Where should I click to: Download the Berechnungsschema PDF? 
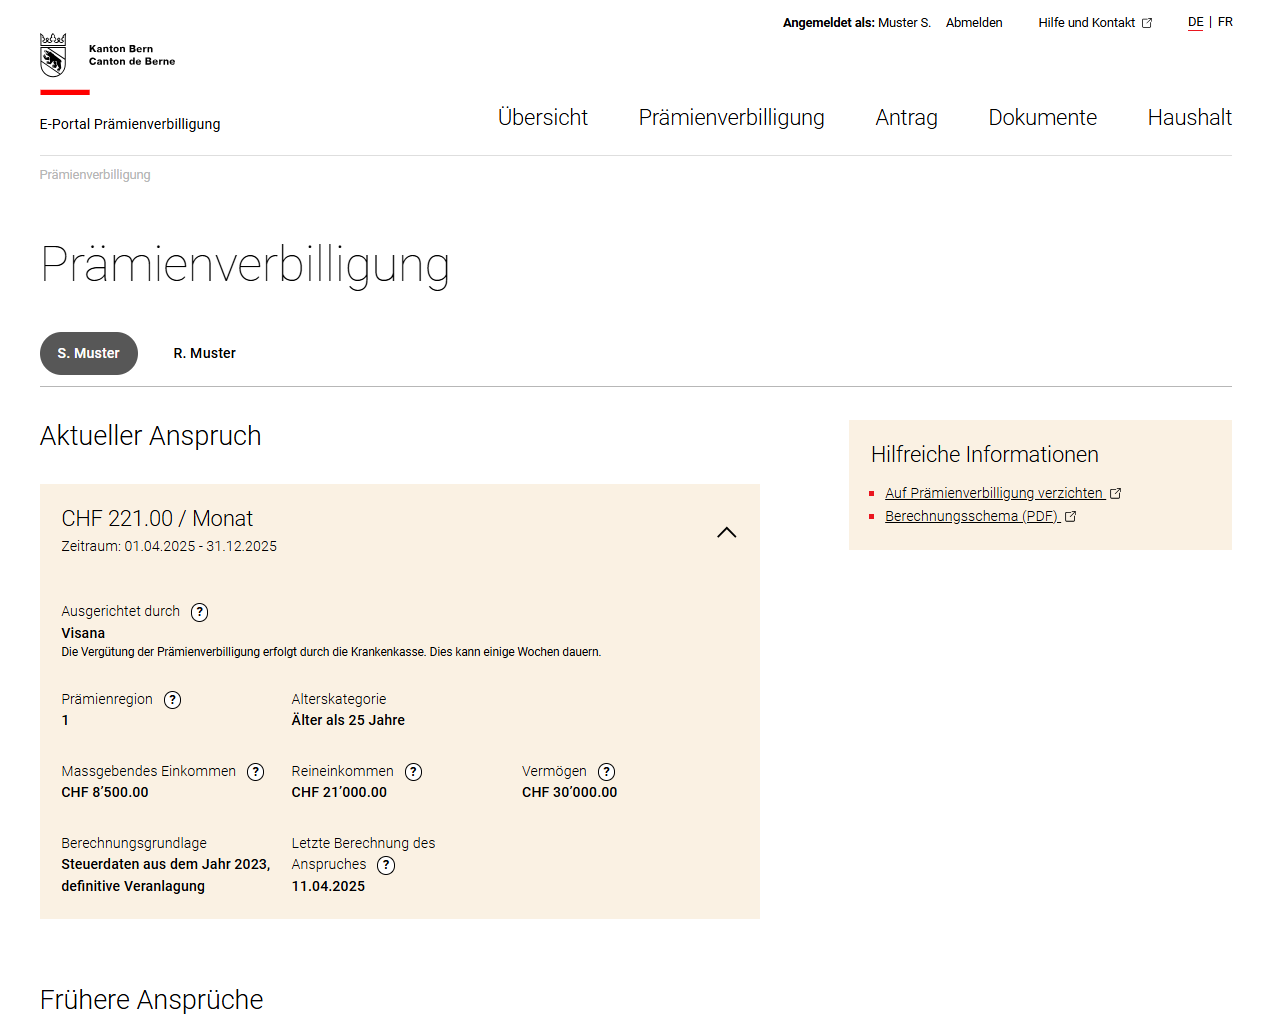[x=973, y=516]
